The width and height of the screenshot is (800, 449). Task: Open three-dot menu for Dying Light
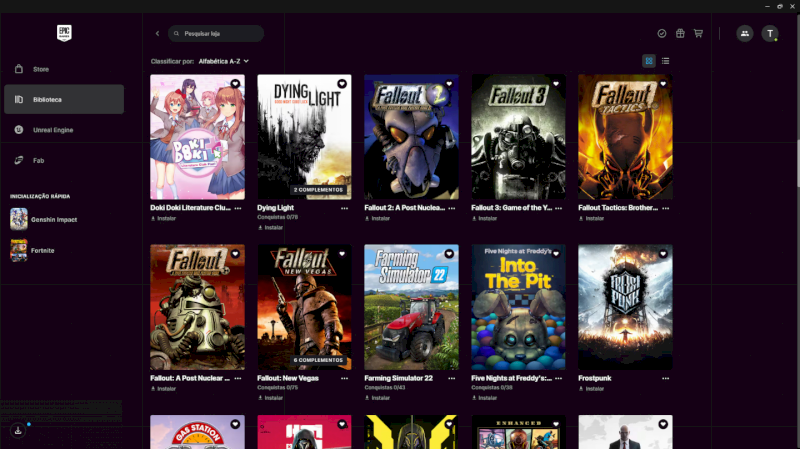[x=345, y=208]
